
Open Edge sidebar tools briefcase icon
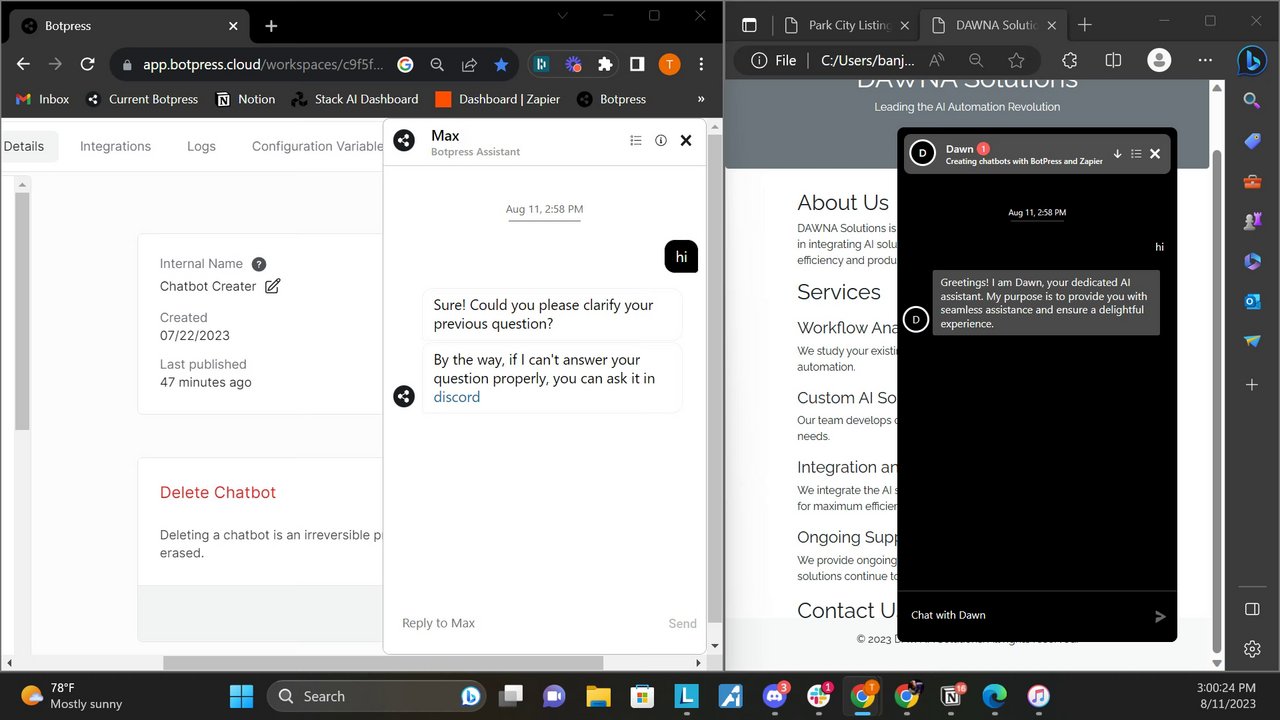tap(1252, 182)
